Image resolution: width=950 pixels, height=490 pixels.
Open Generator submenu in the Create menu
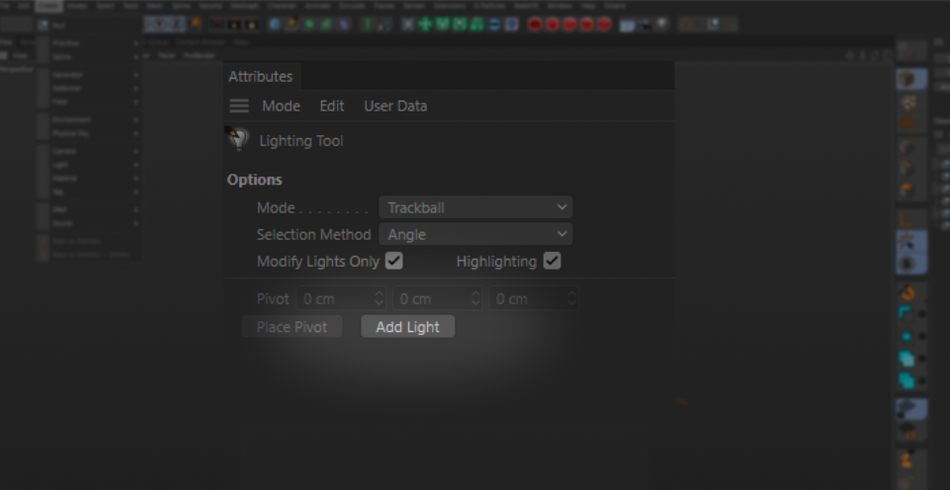88,75
